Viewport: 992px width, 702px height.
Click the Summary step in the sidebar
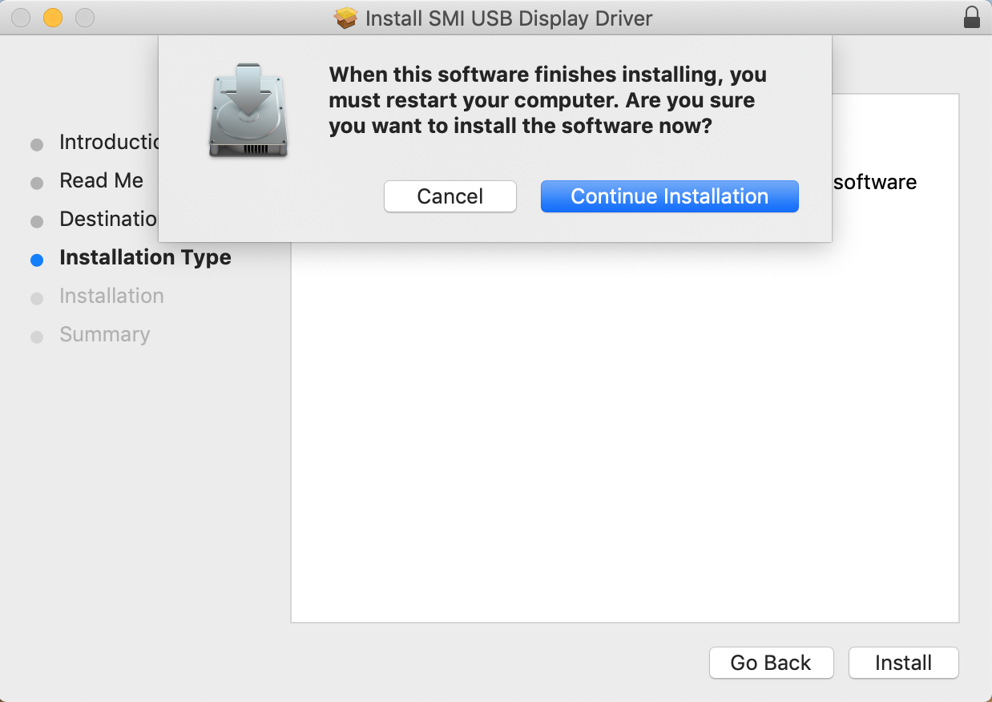pos(104,334)
